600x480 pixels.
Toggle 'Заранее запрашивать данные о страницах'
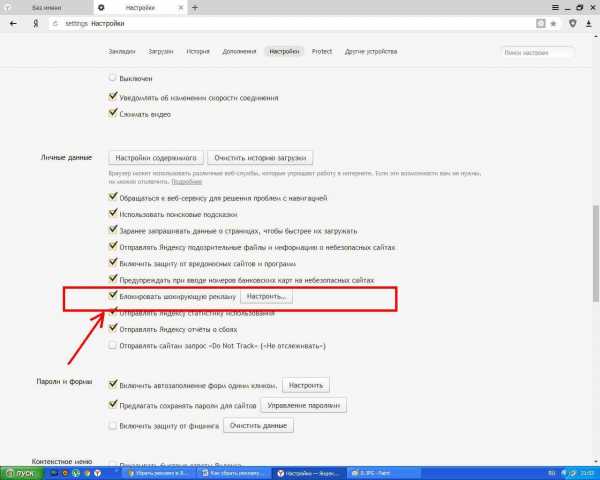click(x=112, y=230)
